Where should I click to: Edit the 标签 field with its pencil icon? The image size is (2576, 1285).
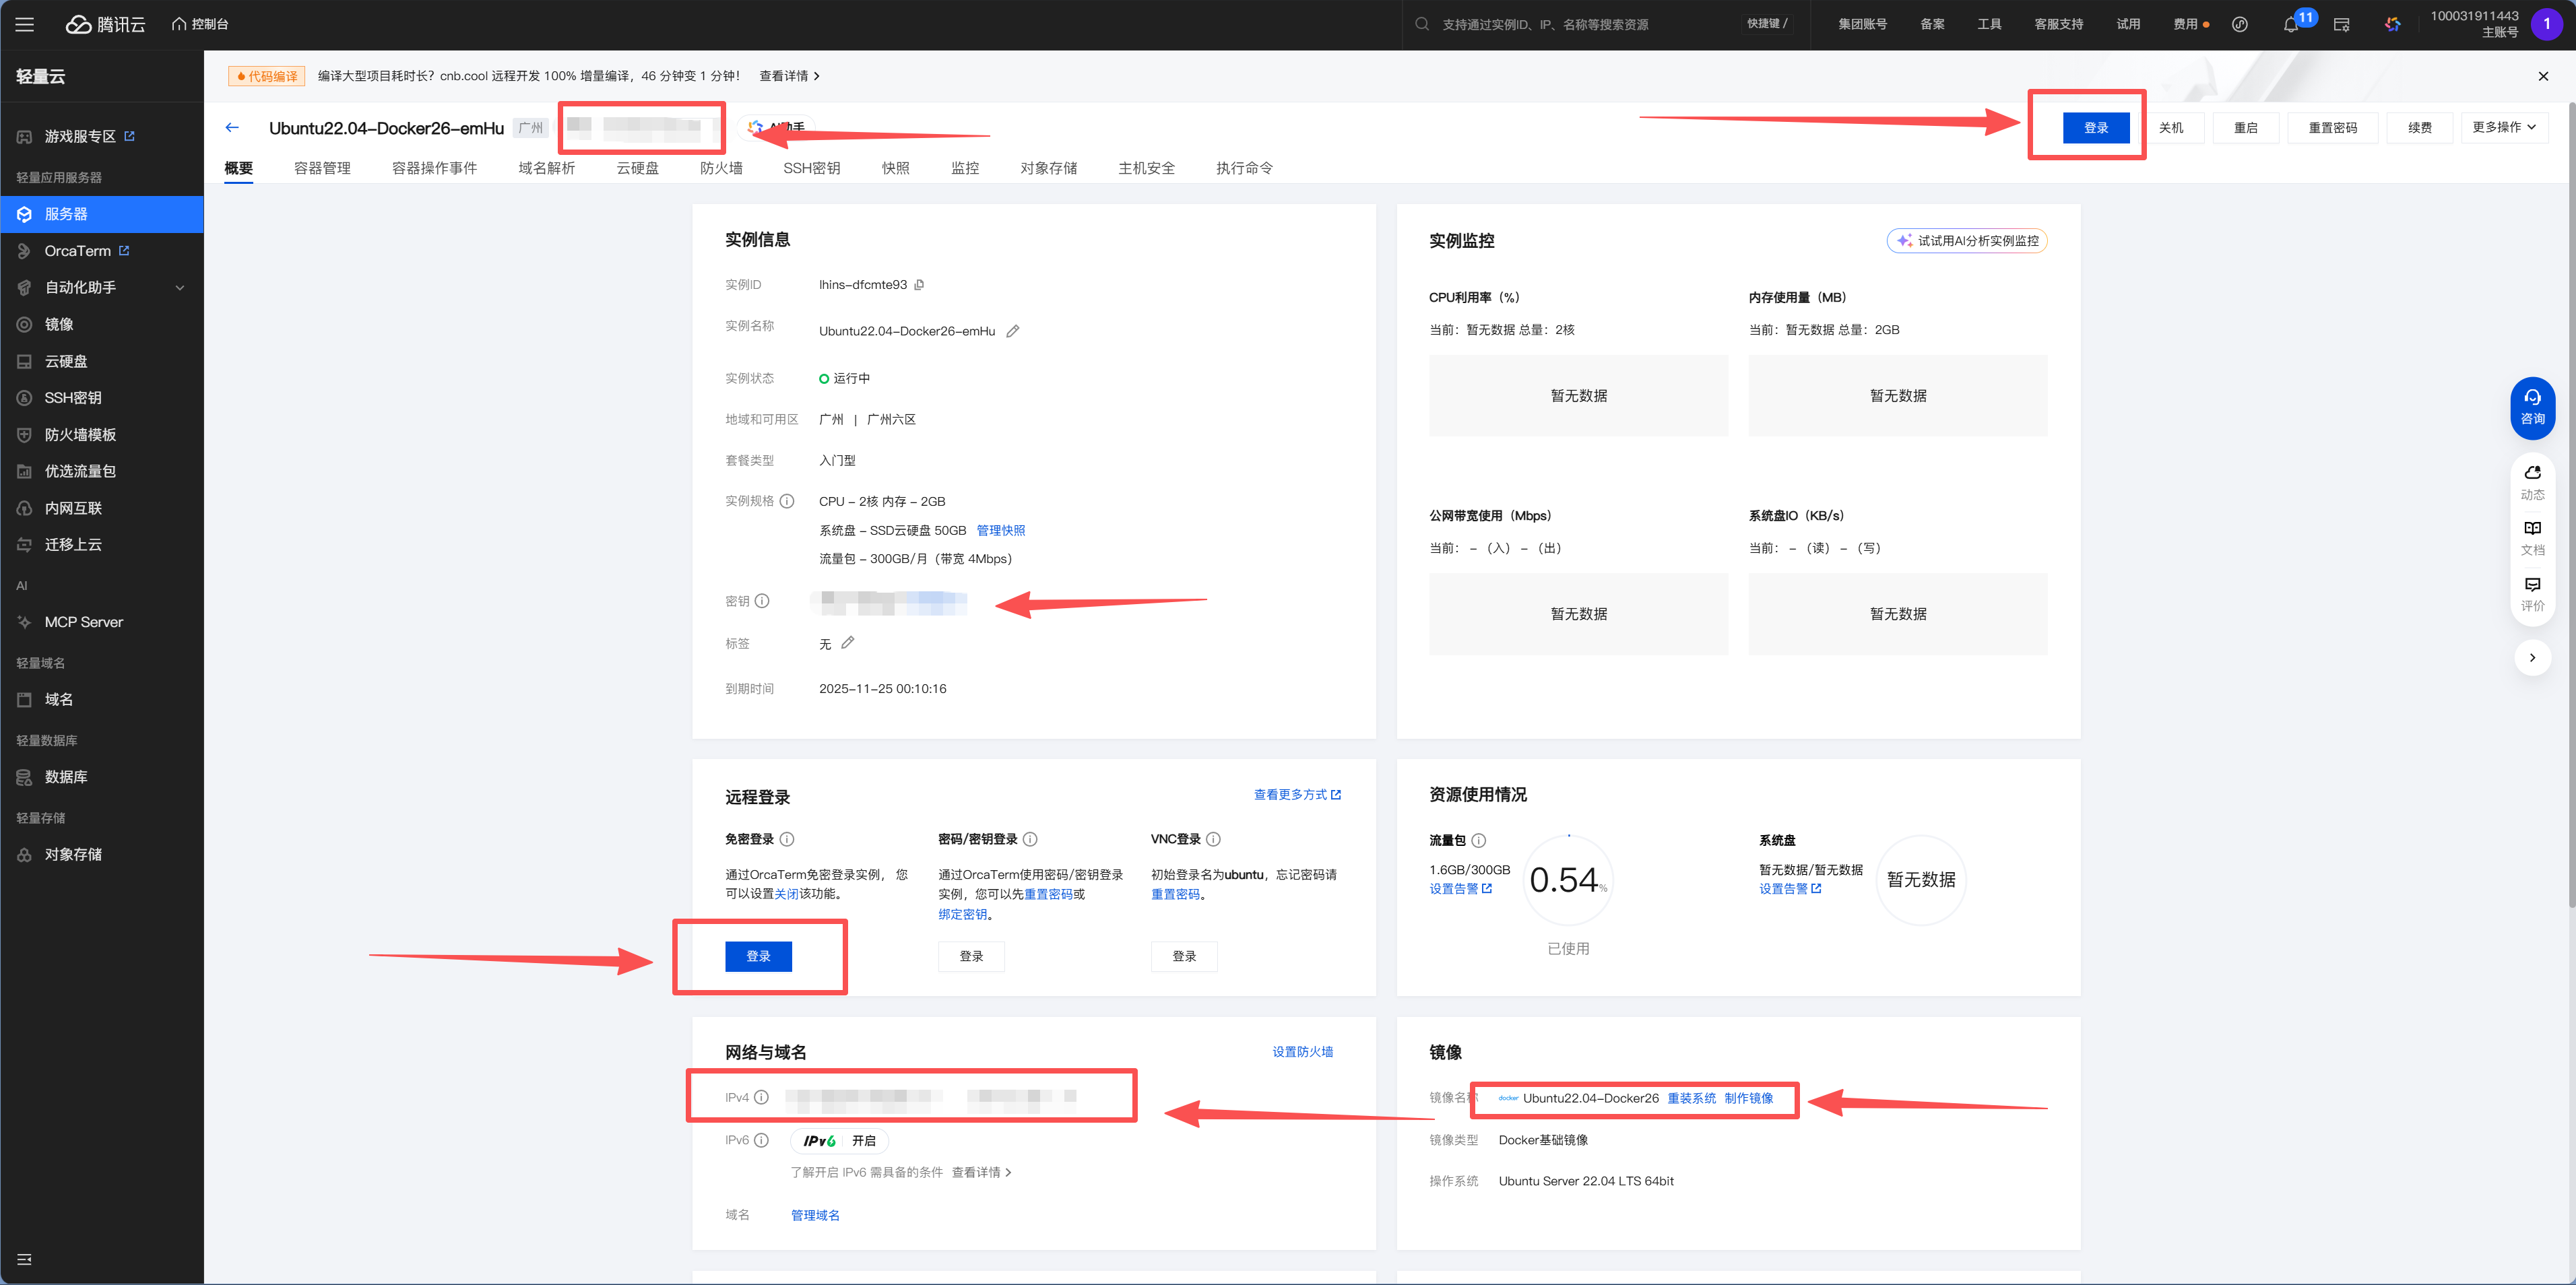(x=847, y=643)
